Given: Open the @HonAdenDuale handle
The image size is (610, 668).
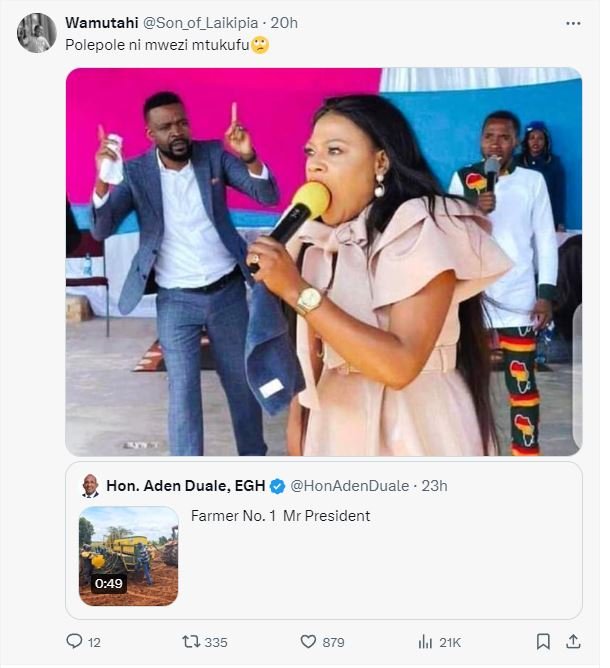Looking at the screenshot, I should (x=349, y=486).
